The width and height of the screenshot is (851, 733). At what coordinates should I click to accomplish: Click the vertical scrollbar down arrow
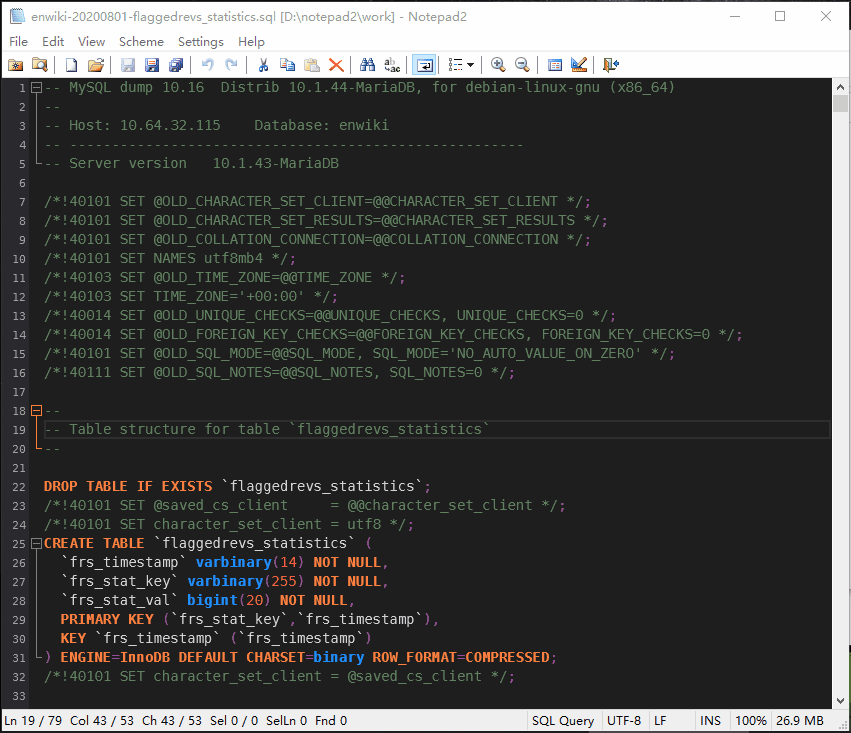coord(841,700)
